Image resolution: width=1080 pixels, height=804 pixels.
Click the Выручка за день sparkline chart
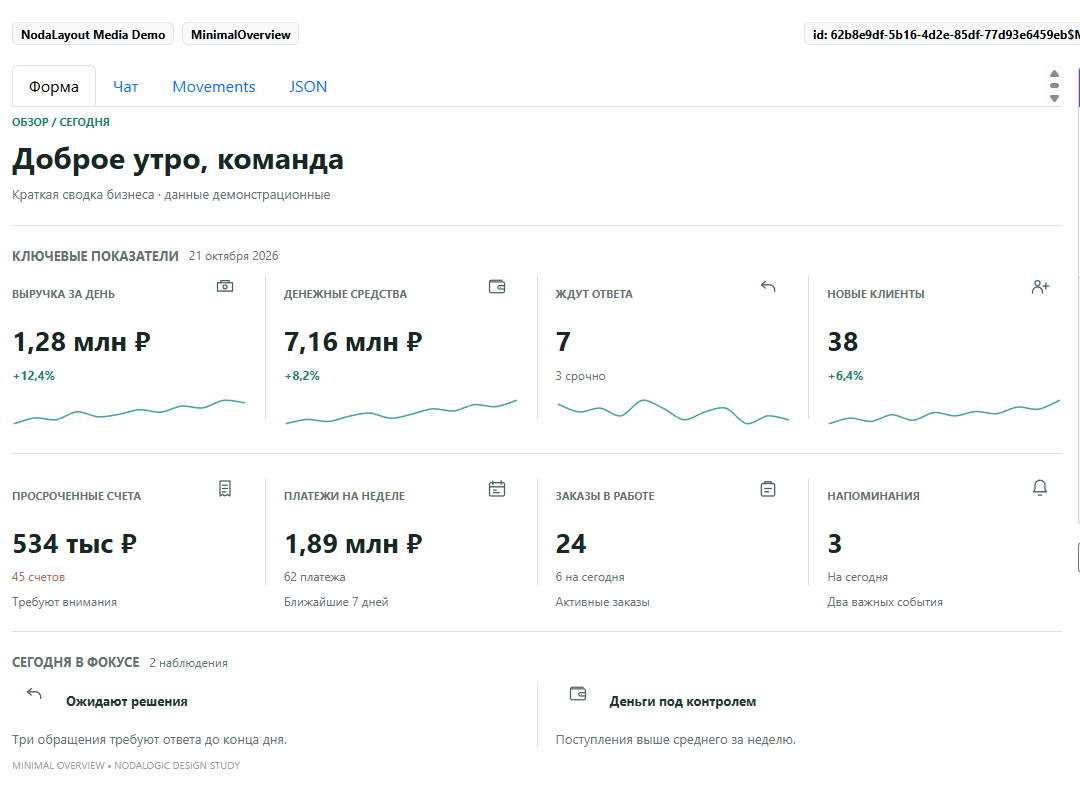(129, 411)
